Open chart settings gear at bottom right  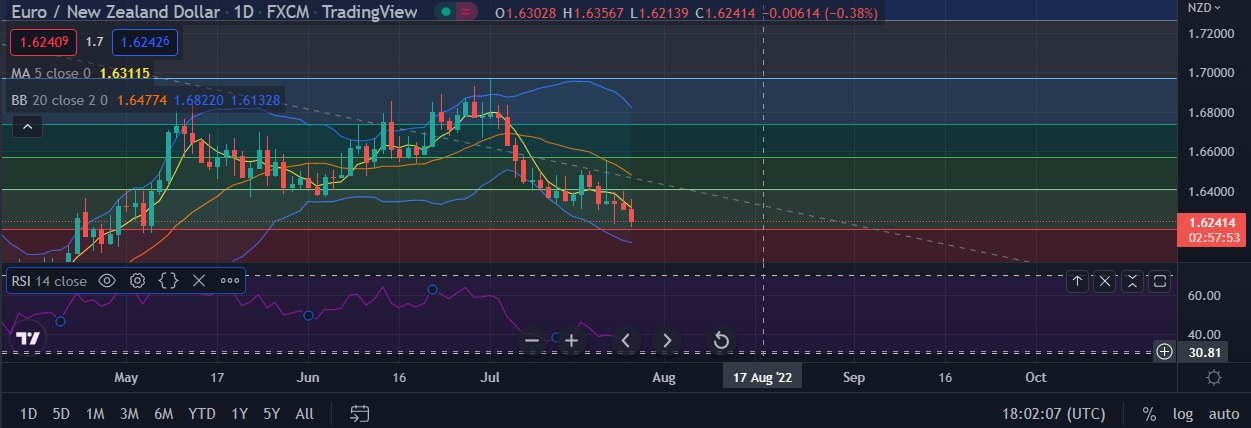(x=1214, y=377)
